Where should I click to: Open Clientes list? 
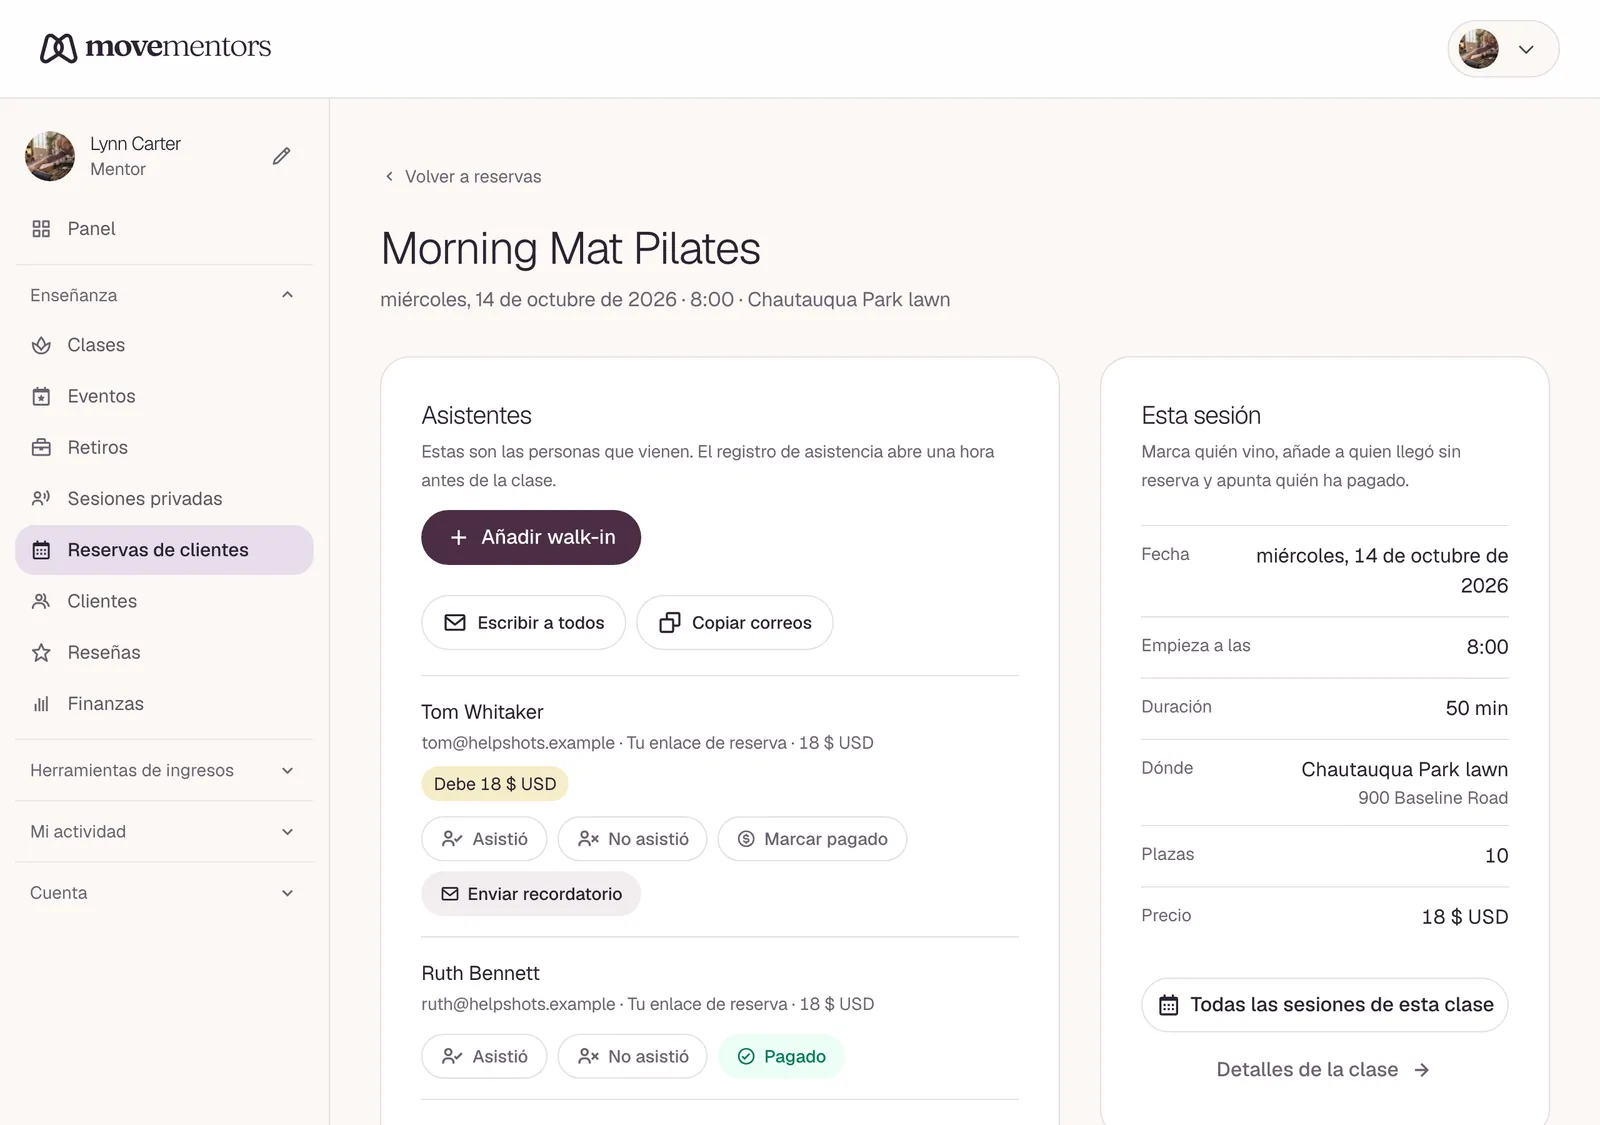[x=164, y=601]
